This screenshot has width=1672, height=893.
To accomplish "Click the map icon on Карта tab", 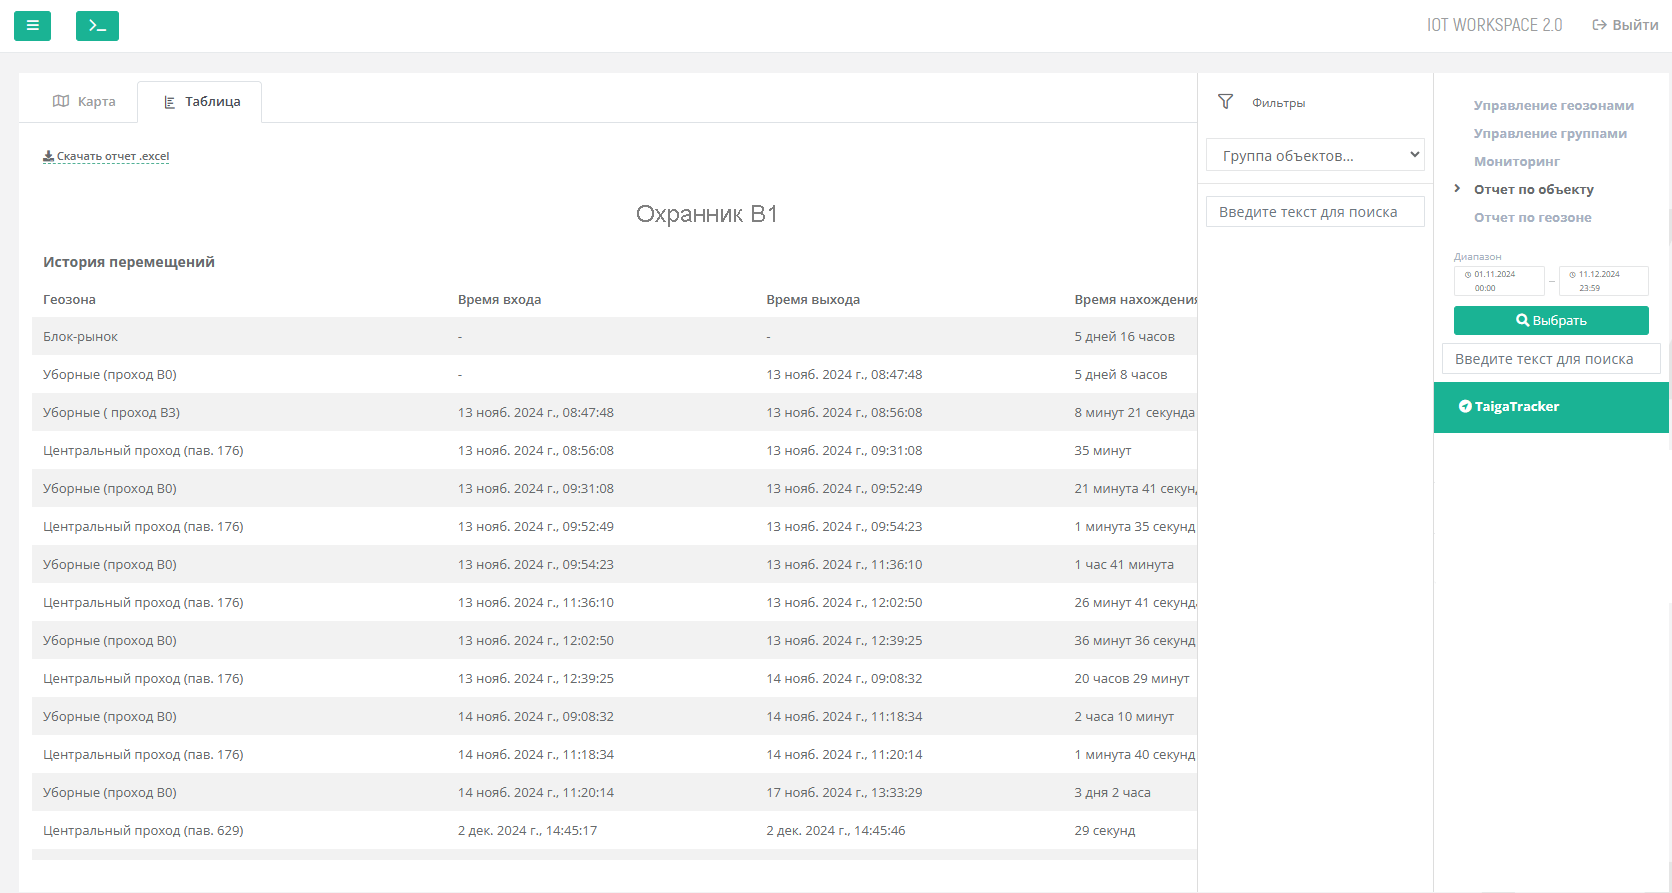I will click(x=61, y=101).
